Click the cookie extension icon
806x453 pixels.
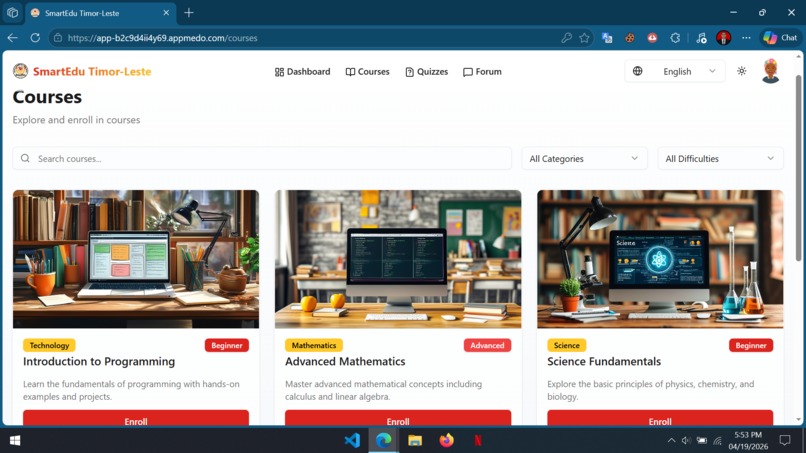point(630,38)
